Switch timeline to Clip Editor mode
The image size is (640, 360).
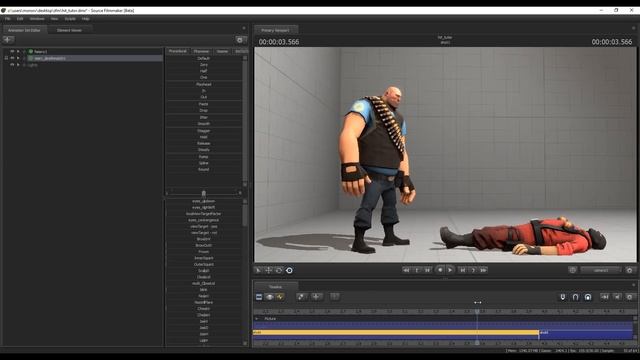coord(259,297)
